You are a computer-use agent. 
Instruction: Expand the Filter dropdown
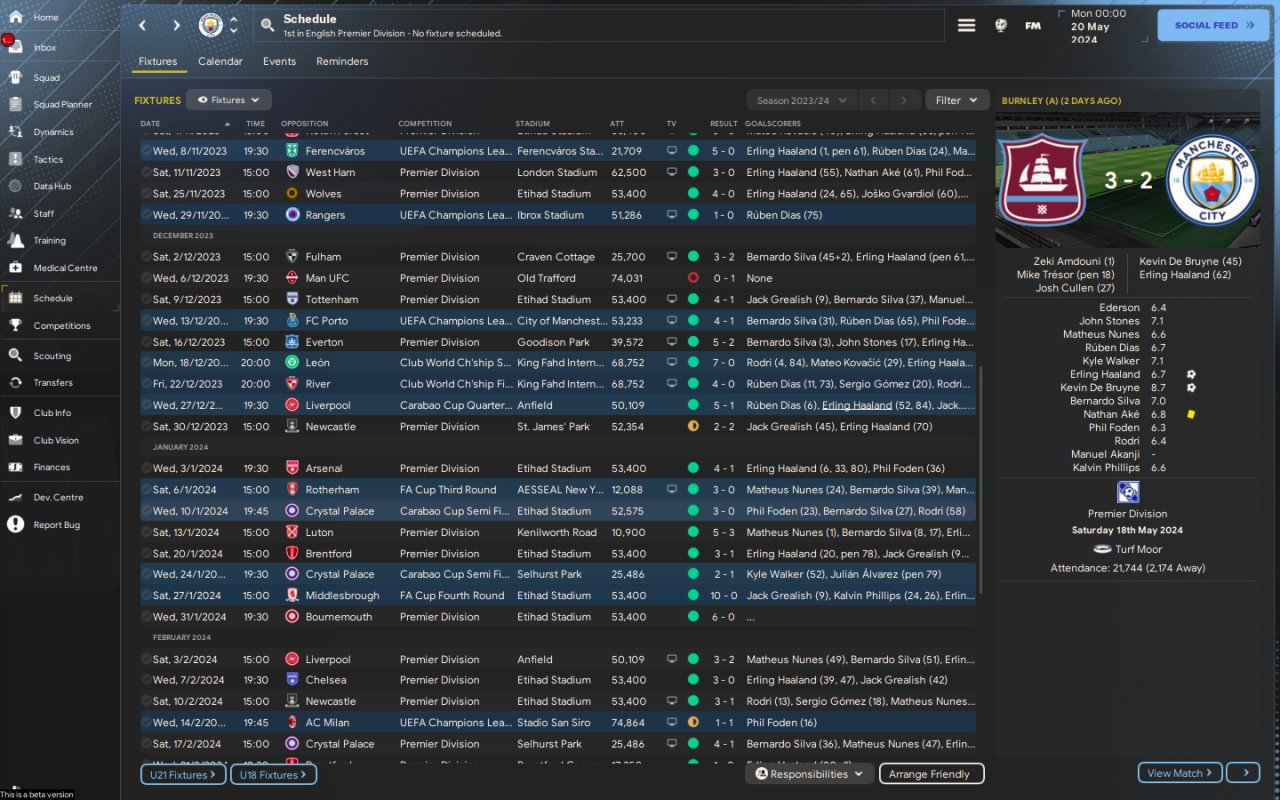[x=957, y=100]
